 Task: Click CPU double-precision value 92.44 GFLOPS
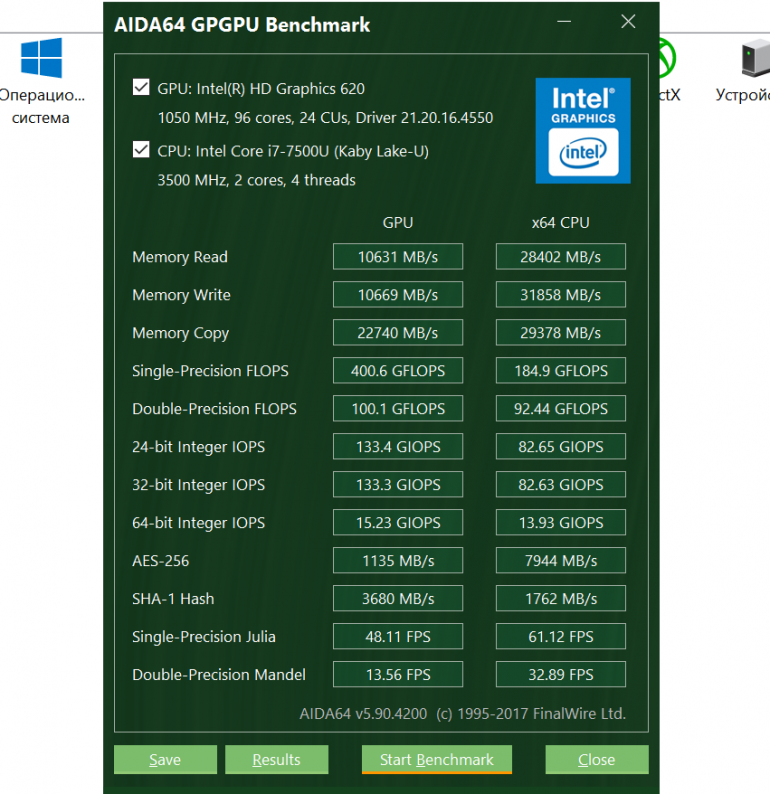pyautogui.click(x=560, y=409)
